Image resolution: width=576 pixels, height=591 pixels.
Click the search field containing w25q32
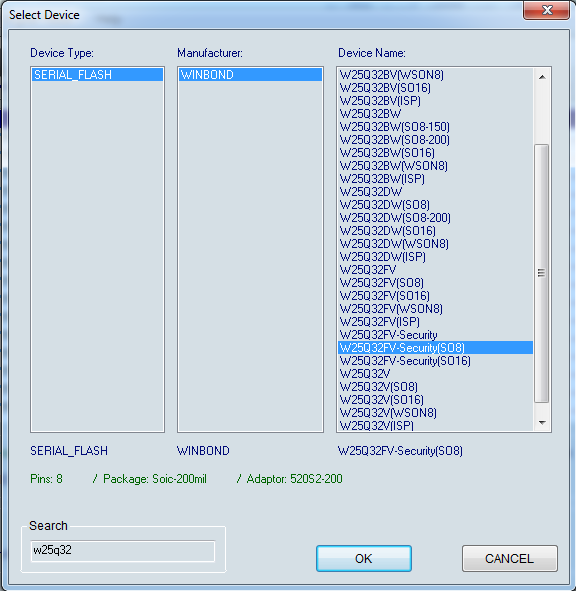click(x=123, y=551)
